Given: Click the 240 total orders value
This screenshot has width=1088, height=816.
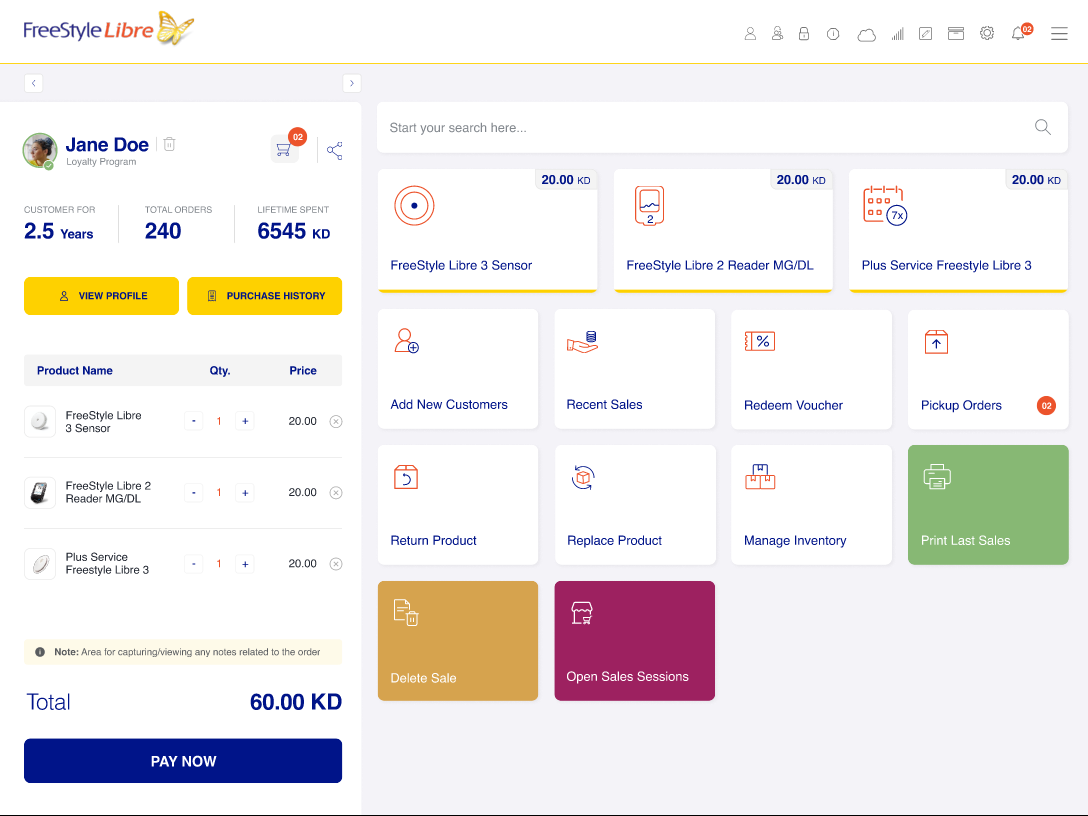Looking at the screenshot, I should [x=163, y=231].
